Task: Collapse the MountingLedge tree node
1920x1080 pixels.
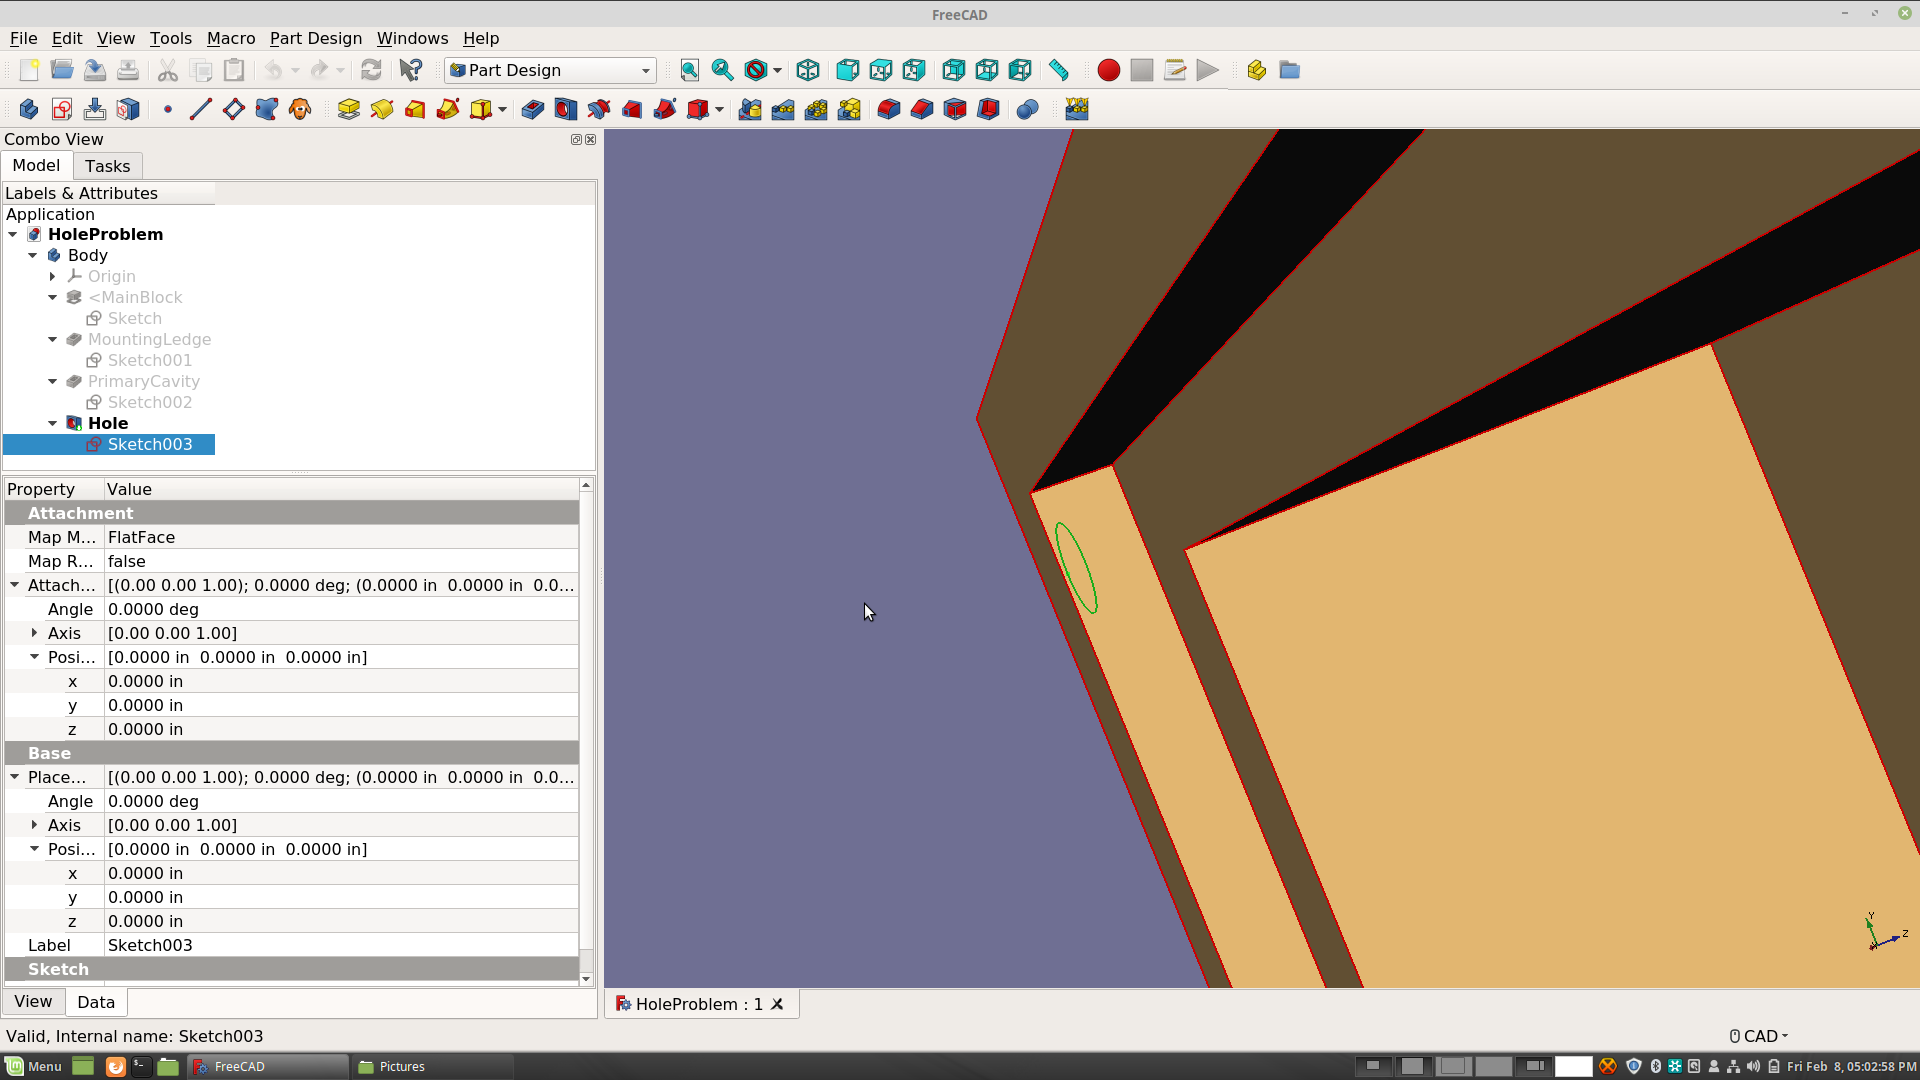Action: [53, 339]
